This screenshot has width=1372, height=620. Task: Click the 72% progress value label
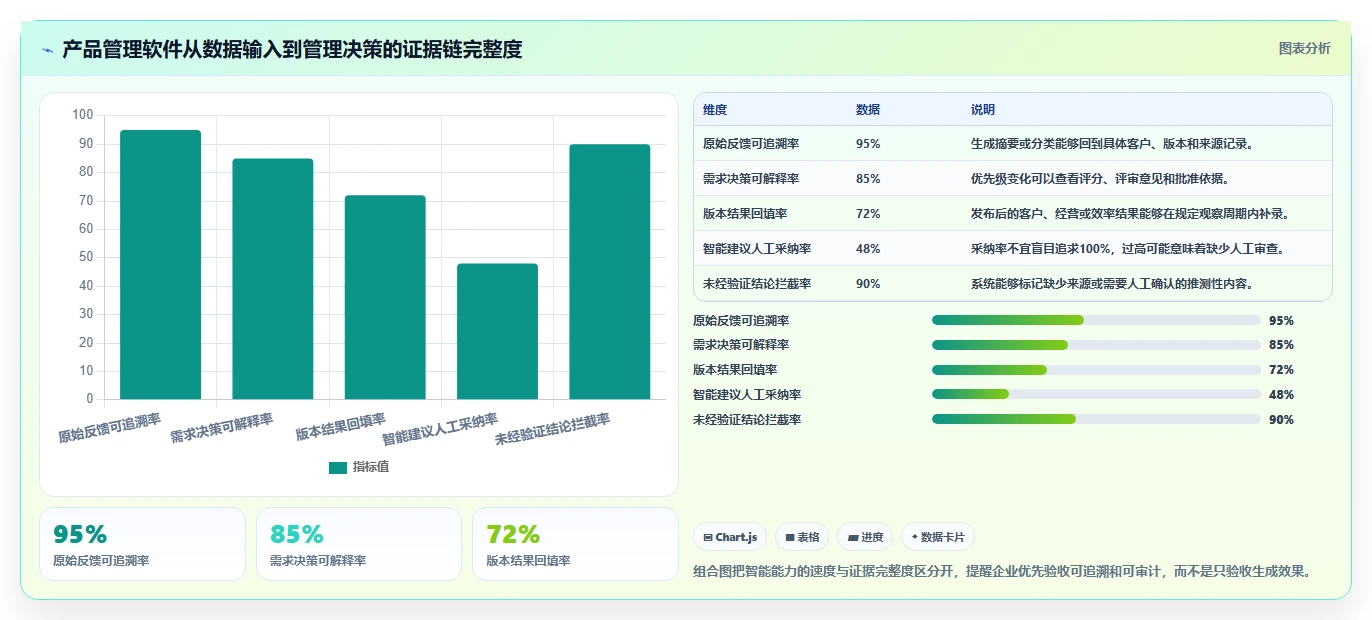pyautogui.click(x=1281, y=370)
